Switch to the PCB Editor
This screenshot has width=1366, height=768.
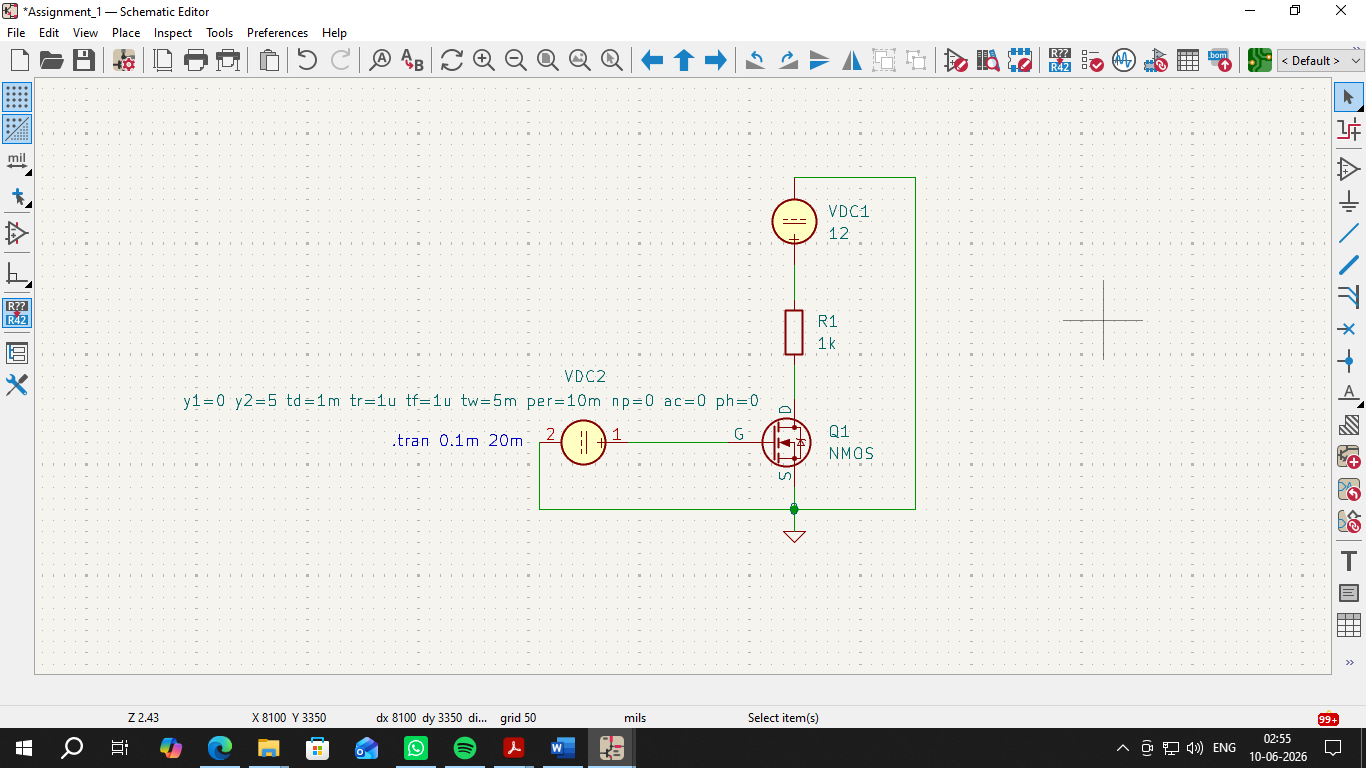coord(1260,60)
